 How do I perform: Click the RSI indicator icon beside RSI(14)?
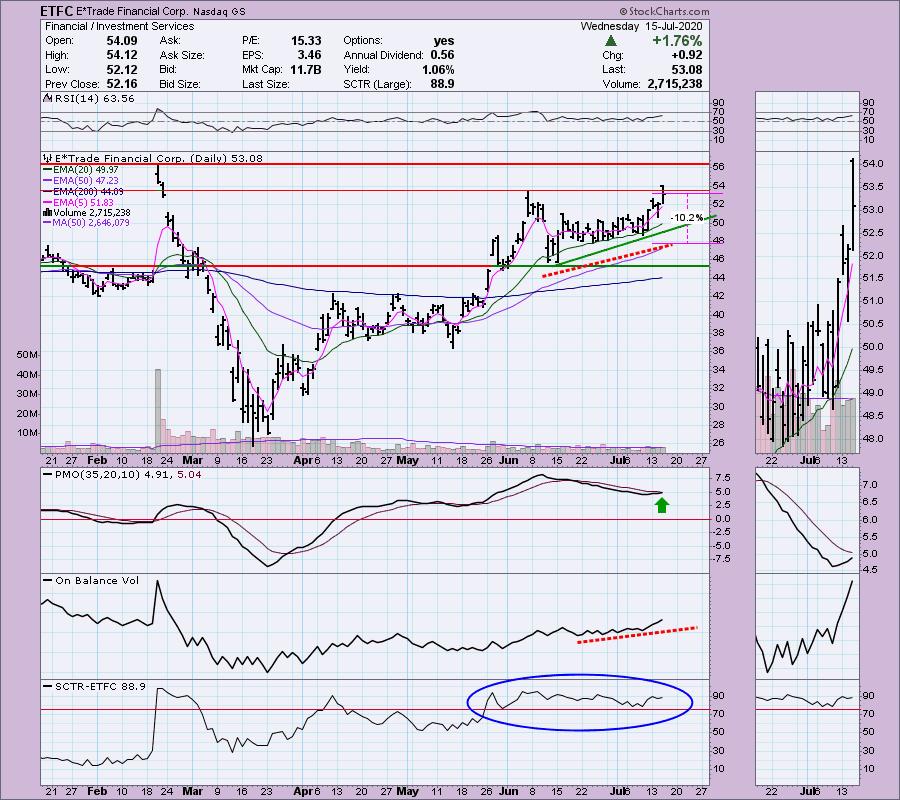[x=46, y=98]
